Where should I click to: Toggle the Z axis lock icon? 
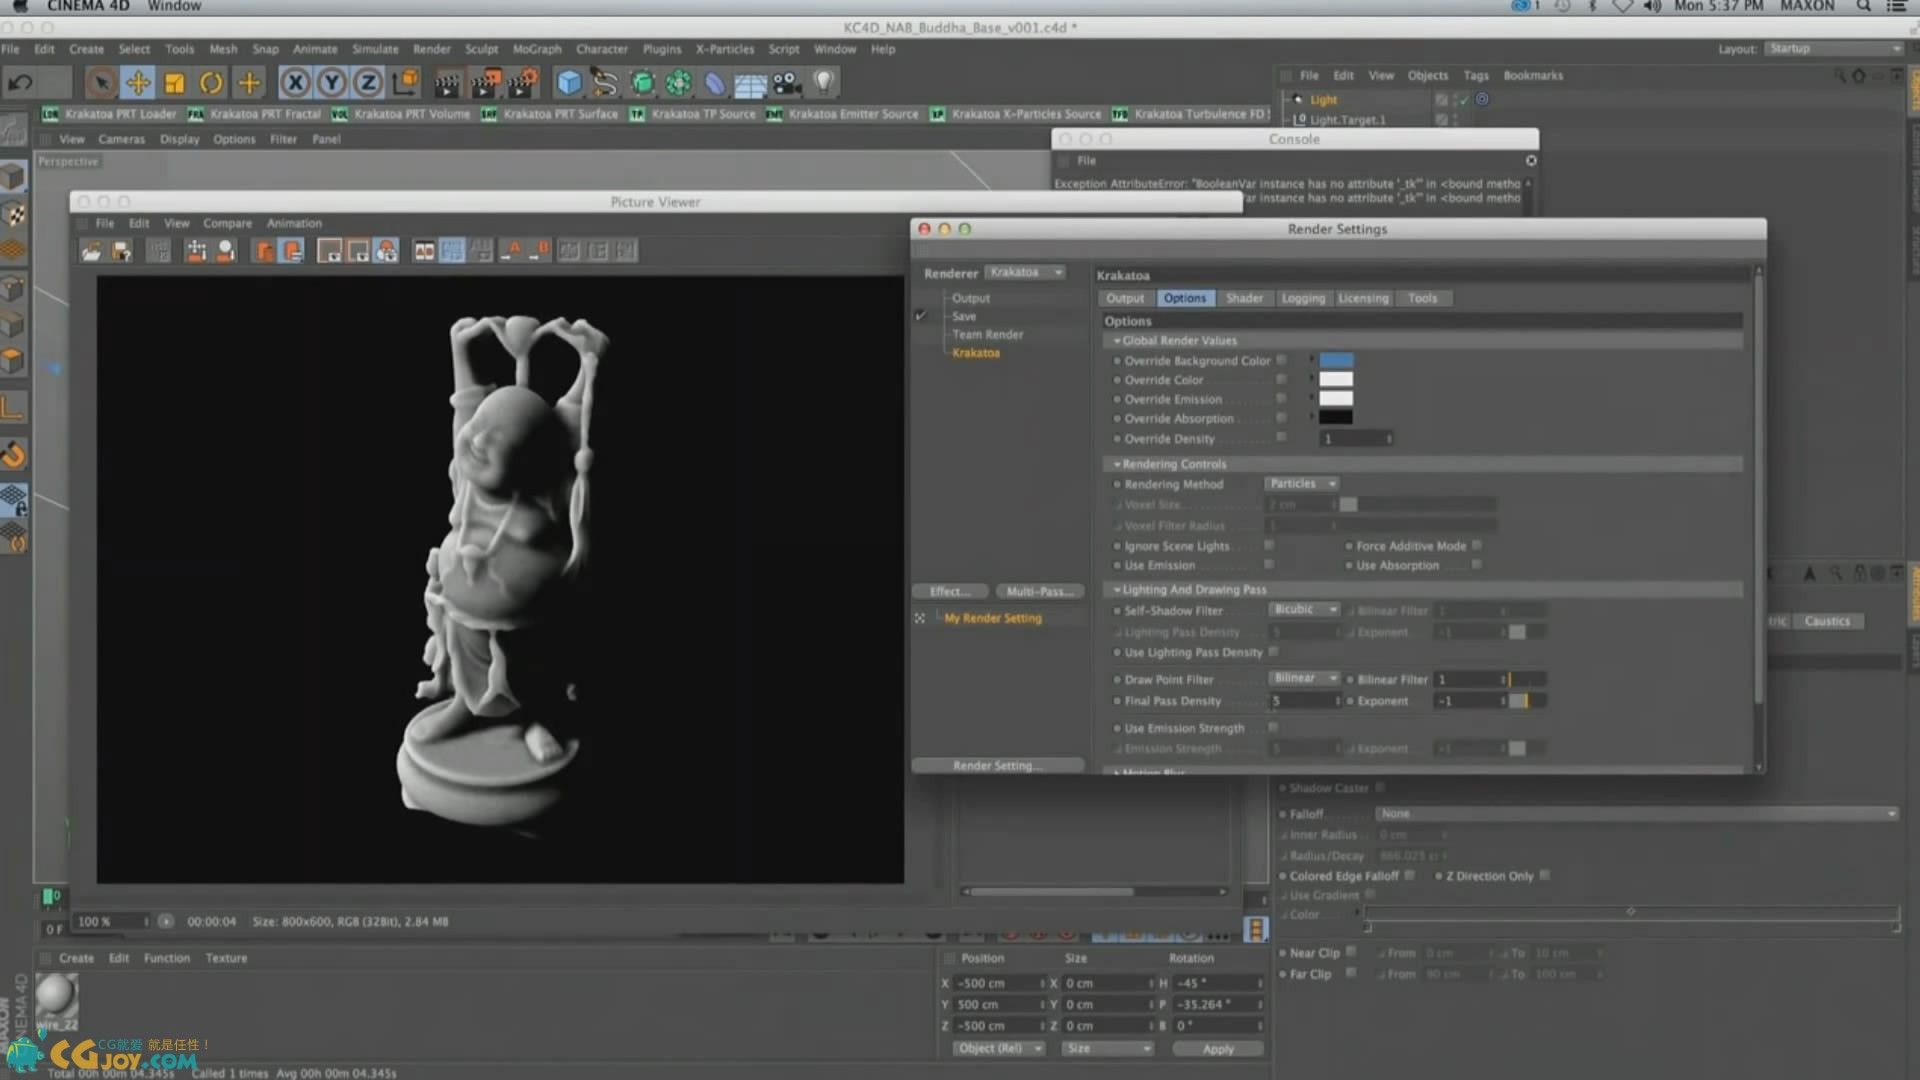(368, 83)
